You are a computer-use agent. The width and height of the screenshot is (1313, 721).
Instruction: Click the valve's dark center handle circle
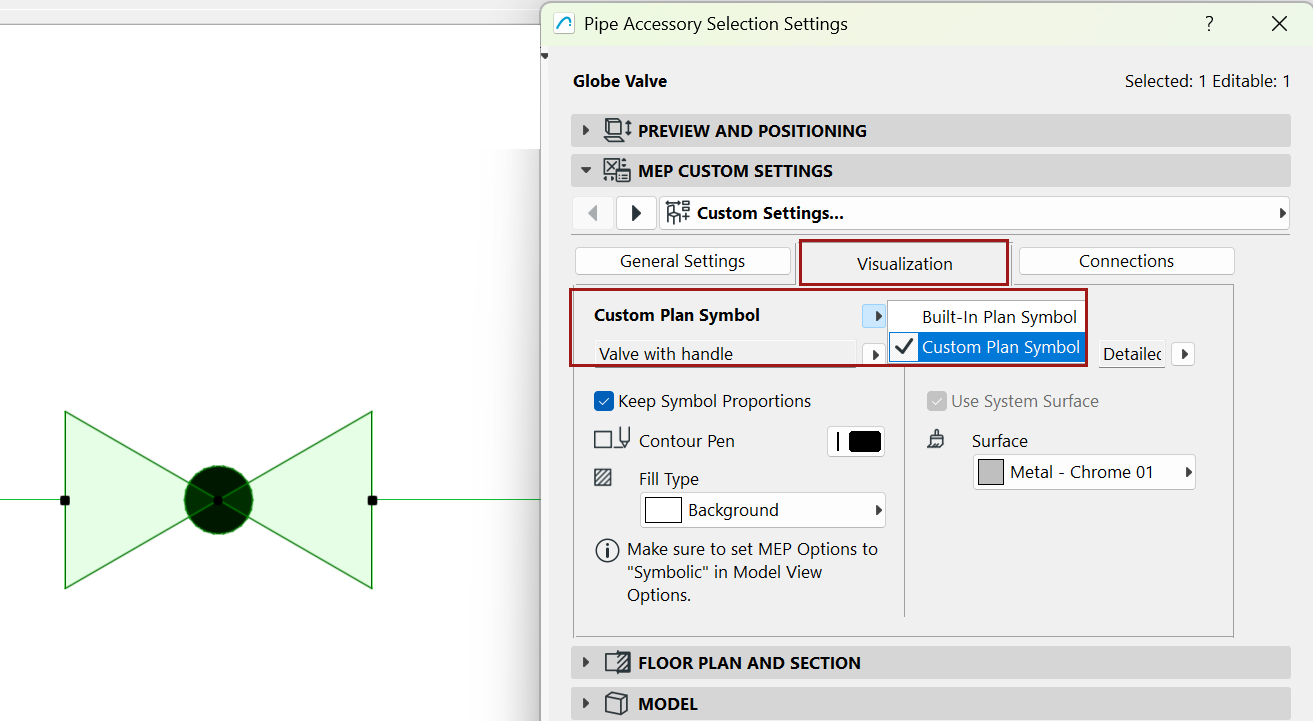(x=218, y=499)
